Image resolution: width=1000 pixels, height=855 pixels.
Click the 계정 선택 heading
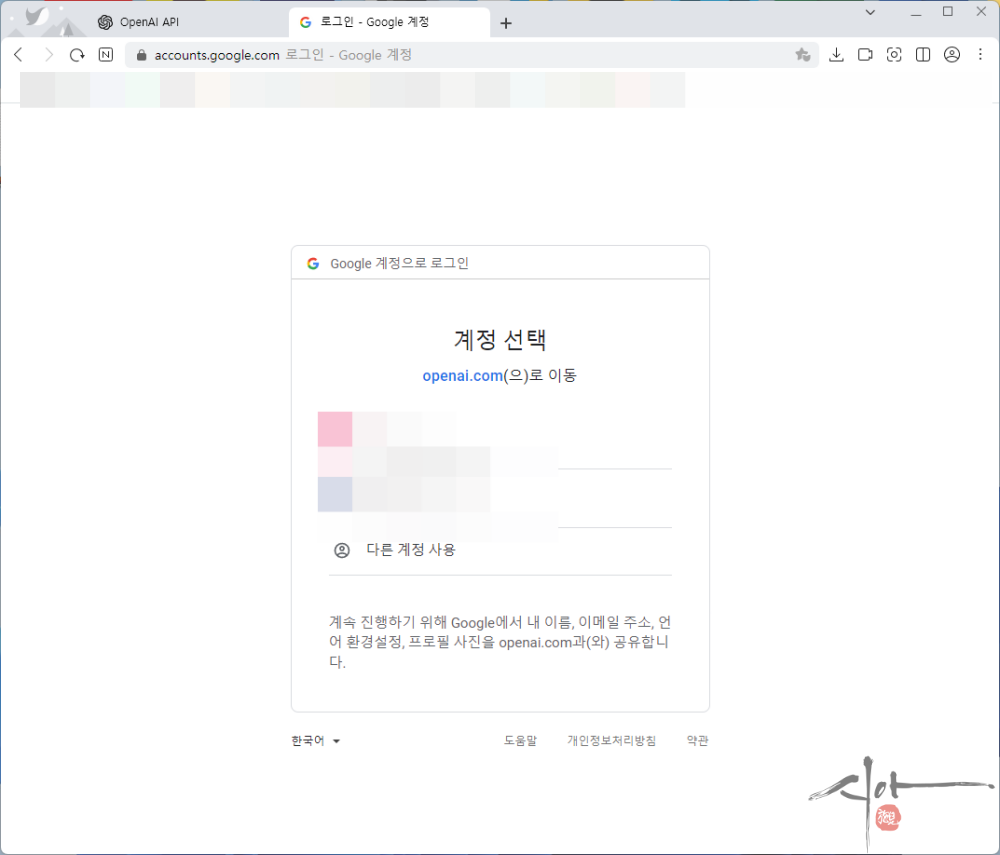tap(500, 339)
